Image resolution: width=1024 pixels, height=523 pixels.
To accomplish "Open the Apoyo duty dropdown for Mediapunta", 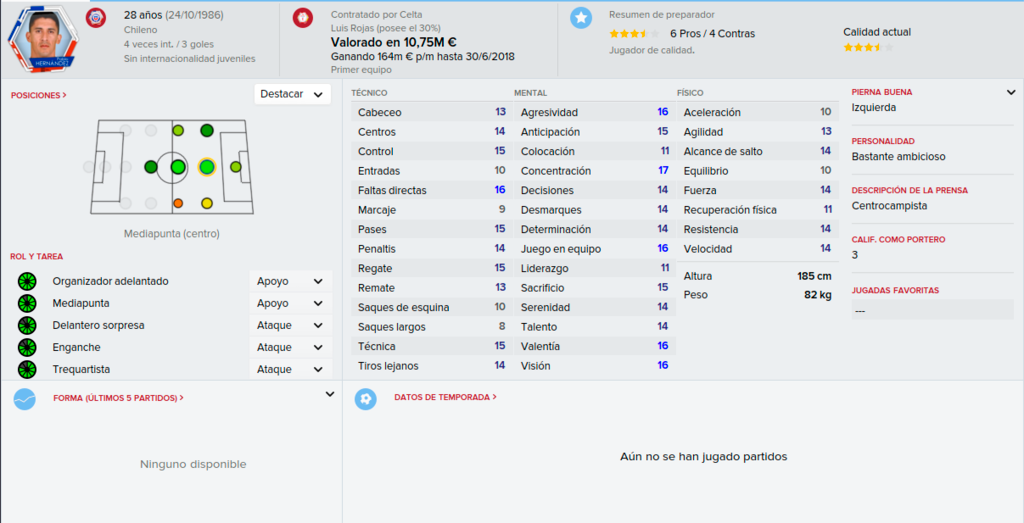I will tap(290, 303).
